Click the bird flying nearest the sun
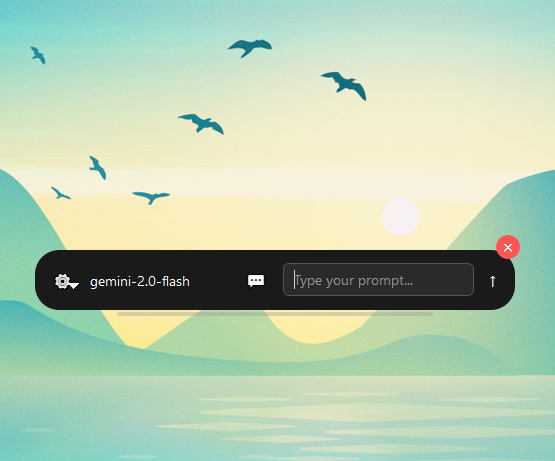The width and height of the screenshot is (555, 461). [344, 85]
